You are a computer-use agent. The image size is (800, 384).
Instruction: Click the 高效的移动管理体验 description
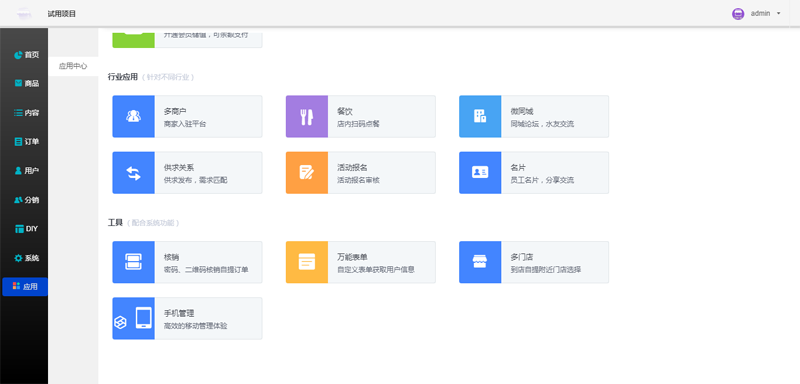click(x=195, y=326)
